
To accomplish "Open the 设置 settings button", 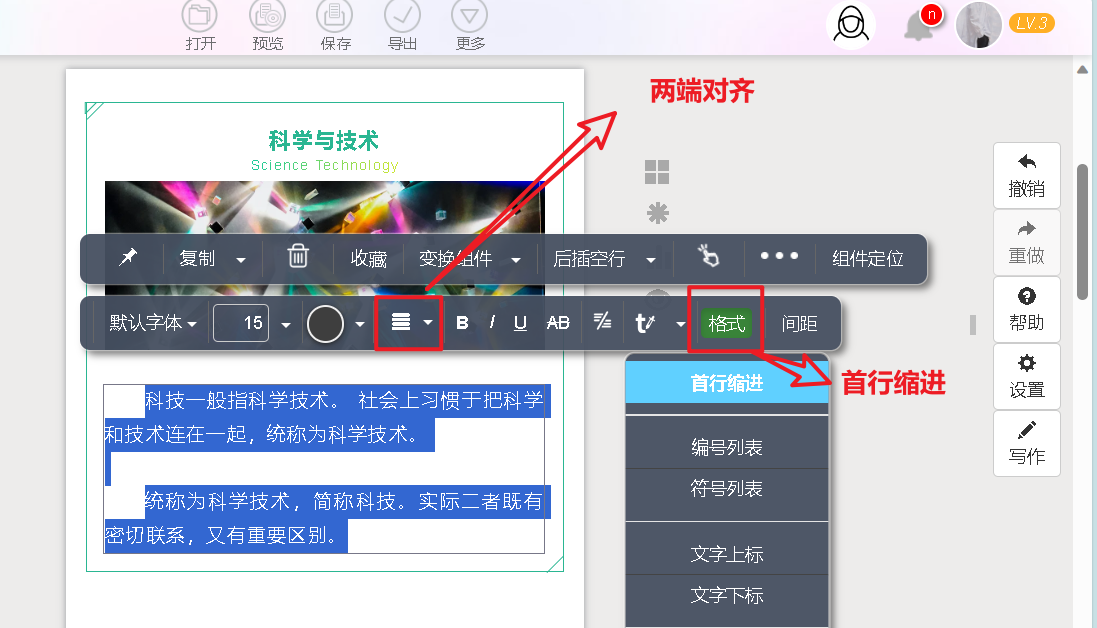I will (x=1026, y=376).
